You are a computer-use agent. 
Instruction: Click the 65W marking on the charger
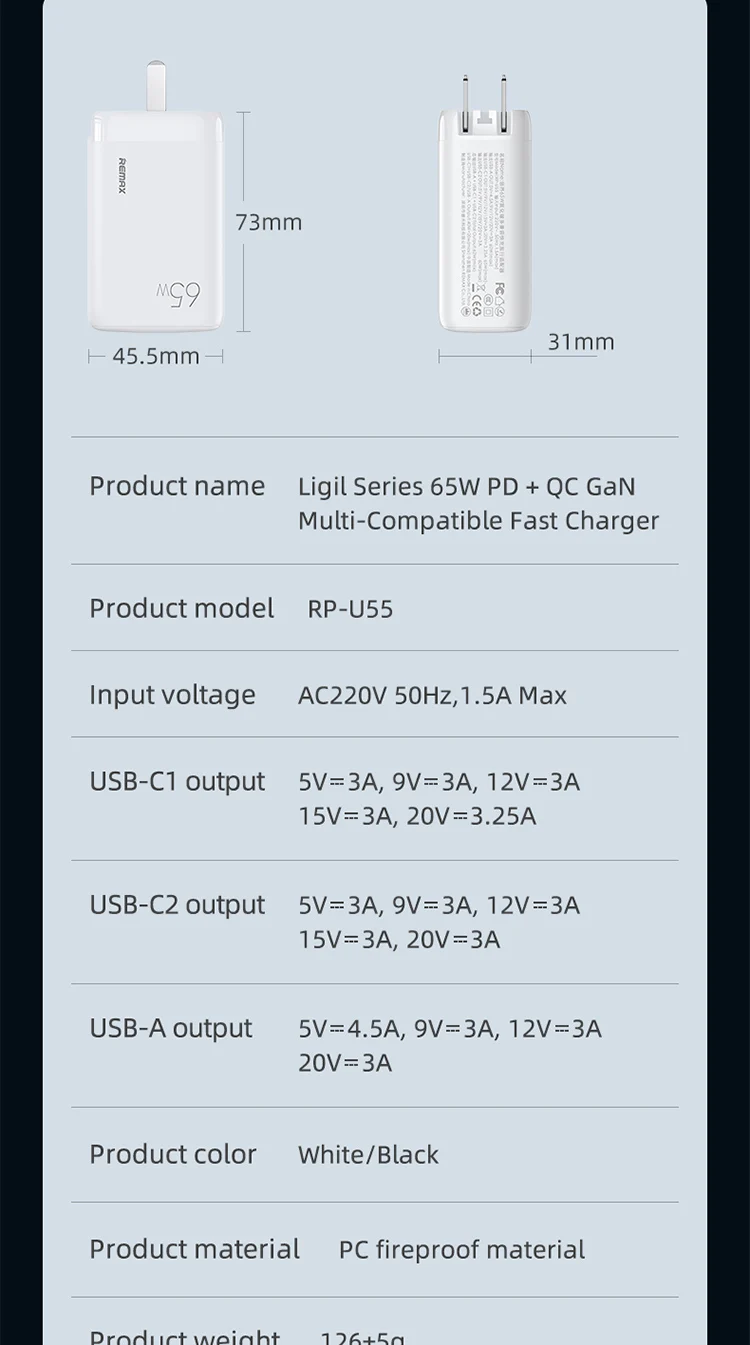pyautogui.click(x=179, y=294)
